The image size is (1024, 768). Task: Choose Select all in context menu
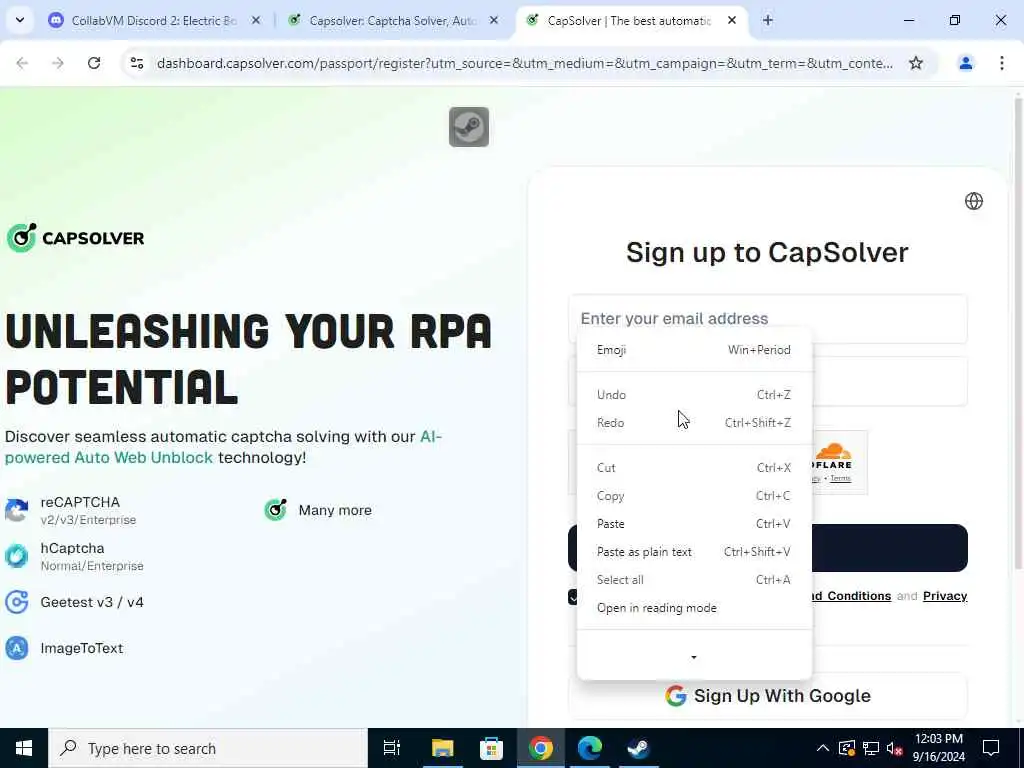(x=694, y=580)
